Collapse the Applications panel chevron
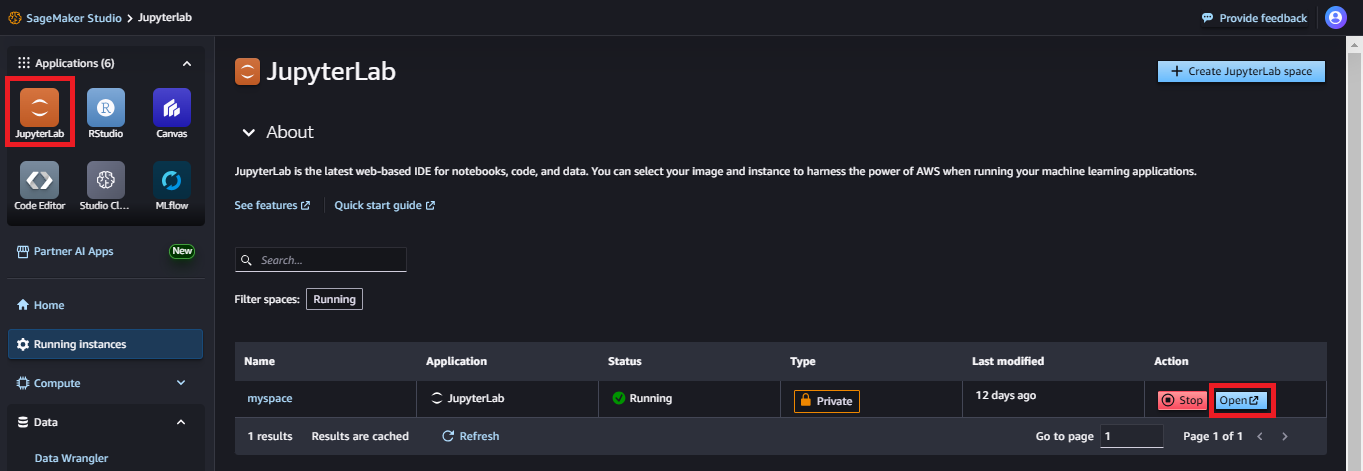1363x471 pixels. coord(186,63)
